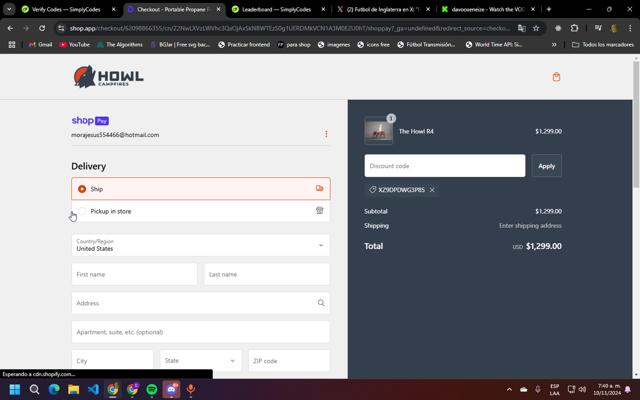
Task: Open the Google apps grid in bookmarks bar
Action: tap(12, 44)
